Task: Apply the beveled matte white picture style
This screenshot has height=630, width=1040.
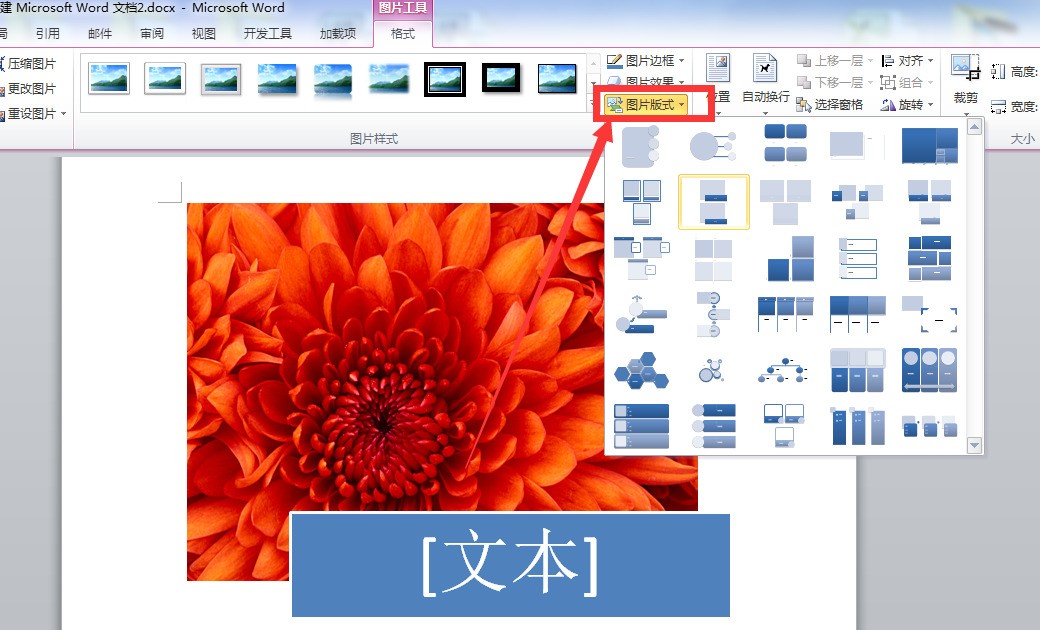Action: click(164, 78)
